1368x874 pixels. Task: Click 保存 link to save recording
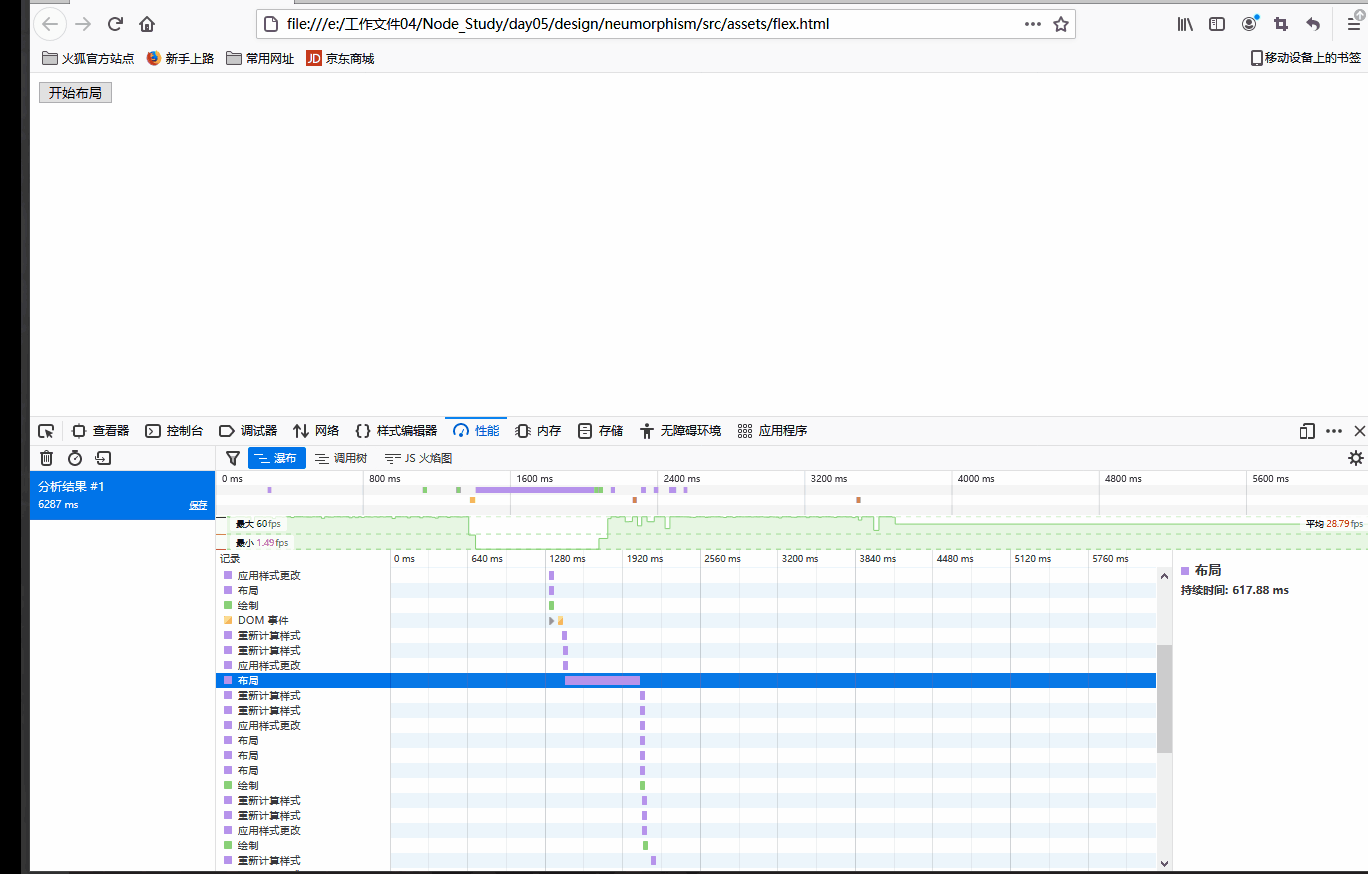(x=198, y=505)
